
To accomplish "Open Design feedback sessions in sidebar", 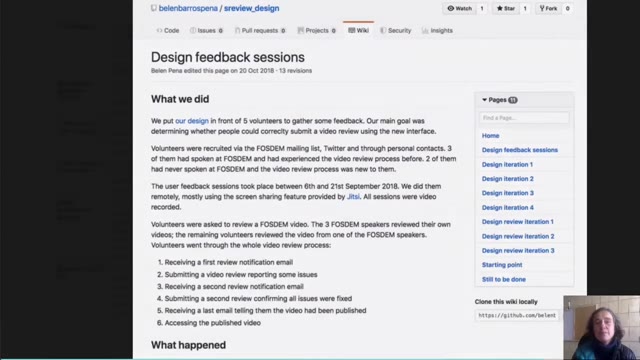I will (x=520, y=150).
